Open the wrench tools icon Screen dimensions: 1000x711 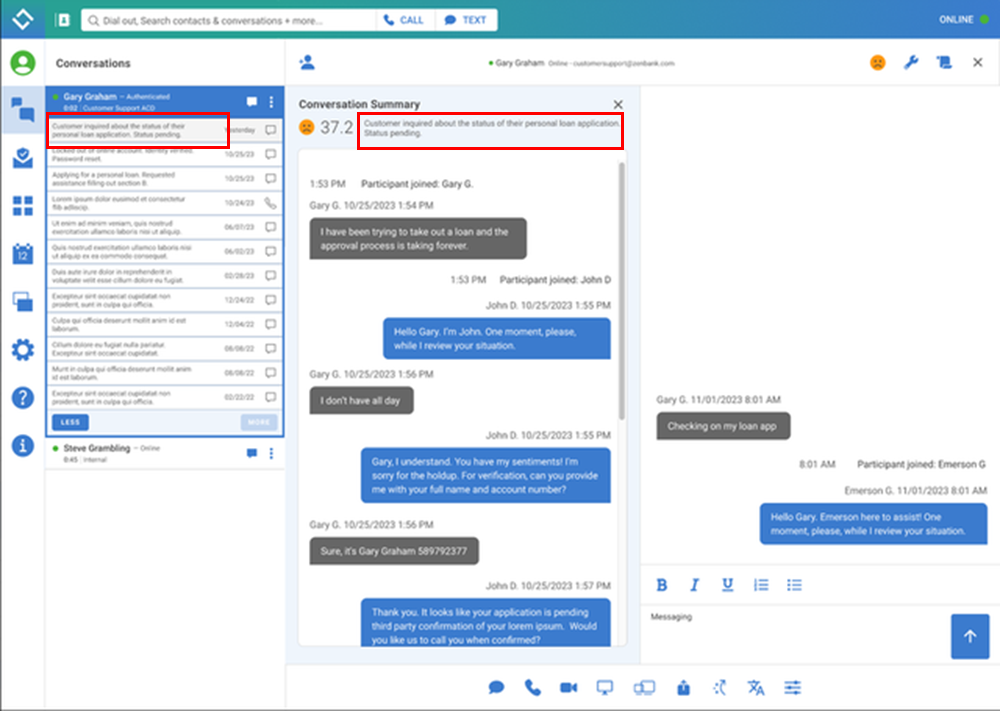coord(910,63)
